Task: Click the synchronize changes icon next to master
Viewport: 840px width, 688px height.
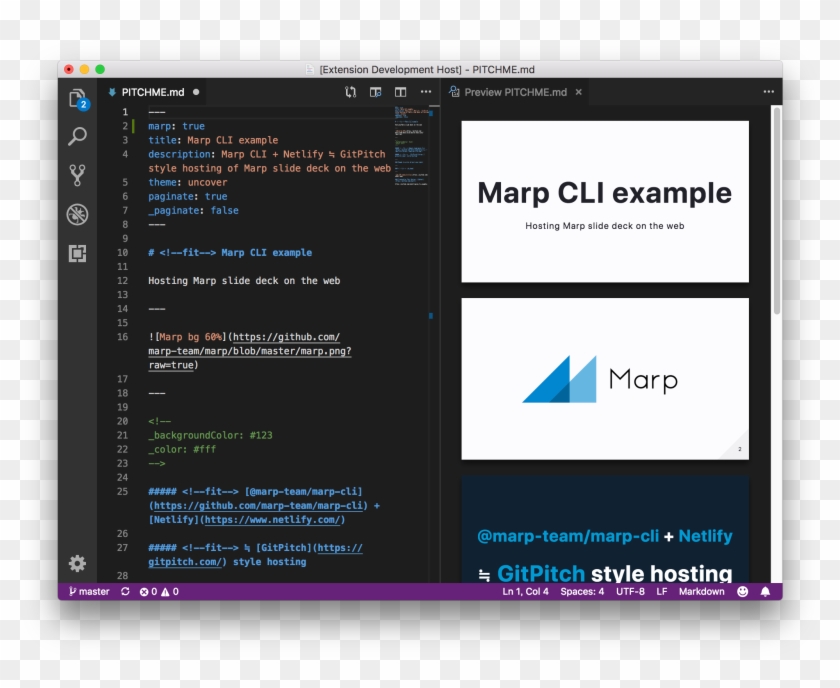Action: (123, 591)
